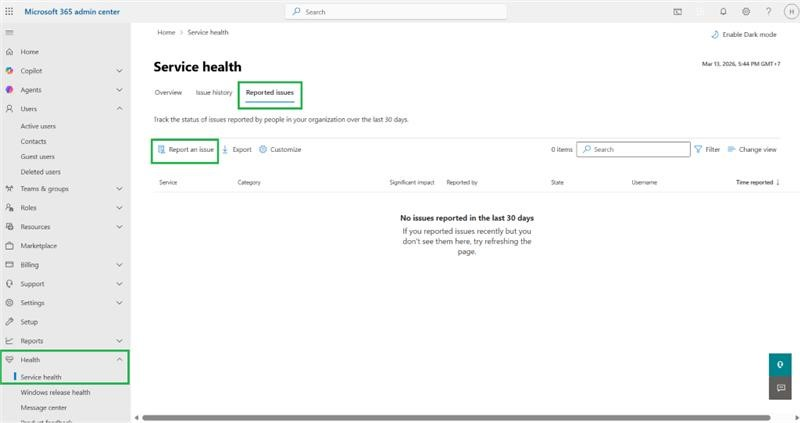Click the Reports chart icon

[x=9, y=341]
